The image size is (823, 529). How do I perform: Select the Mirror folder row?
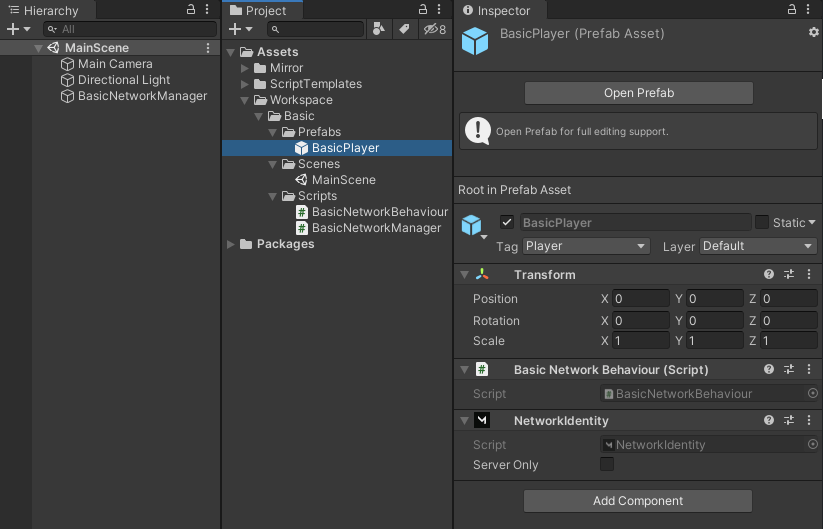(337, 68)
